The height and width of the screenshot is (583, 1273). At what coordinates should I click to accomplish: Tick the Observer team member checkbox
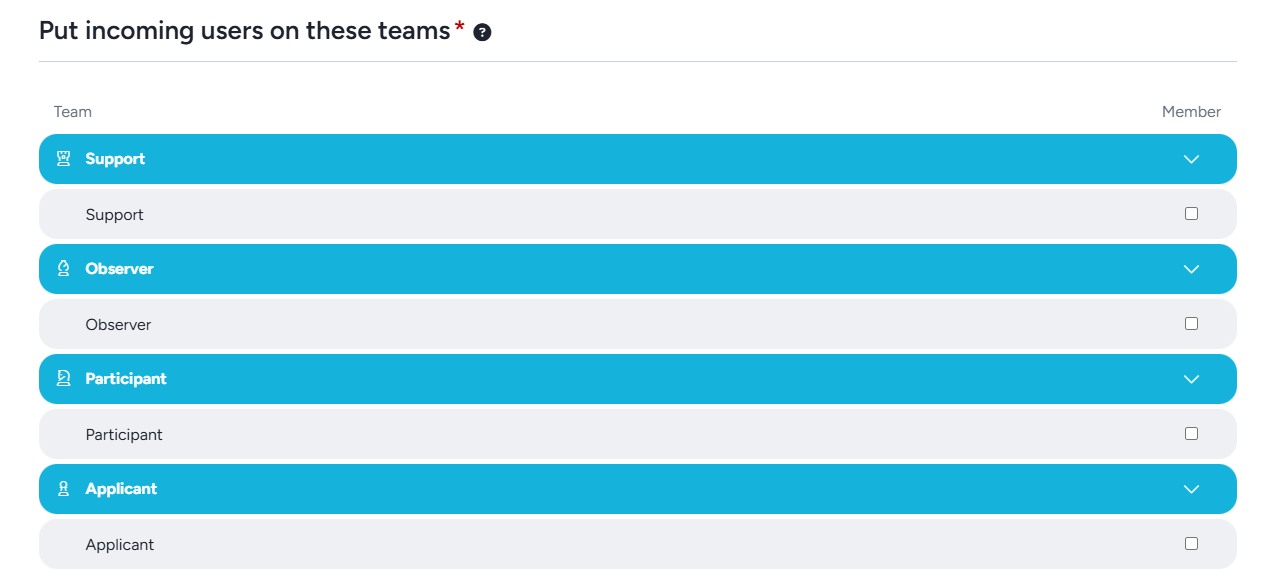(x=1191, y=324)
